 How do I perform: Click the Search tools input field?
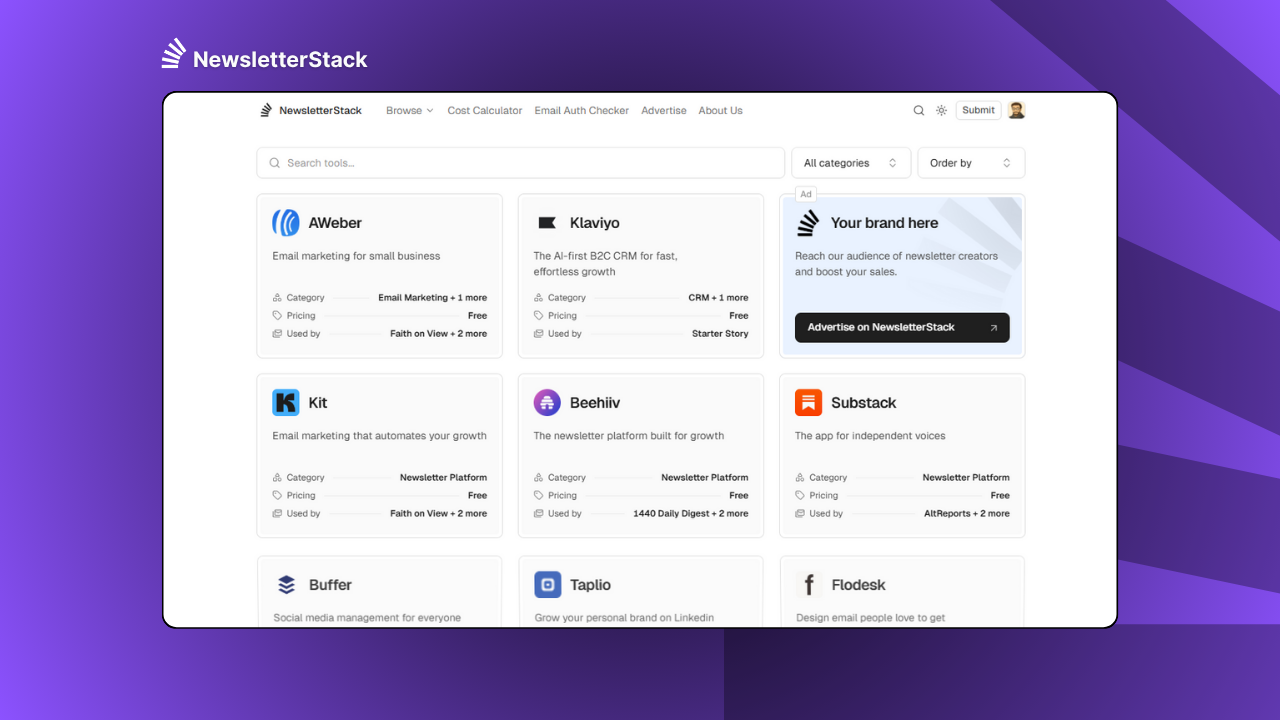pyautogui.click(x=520, y=163)
